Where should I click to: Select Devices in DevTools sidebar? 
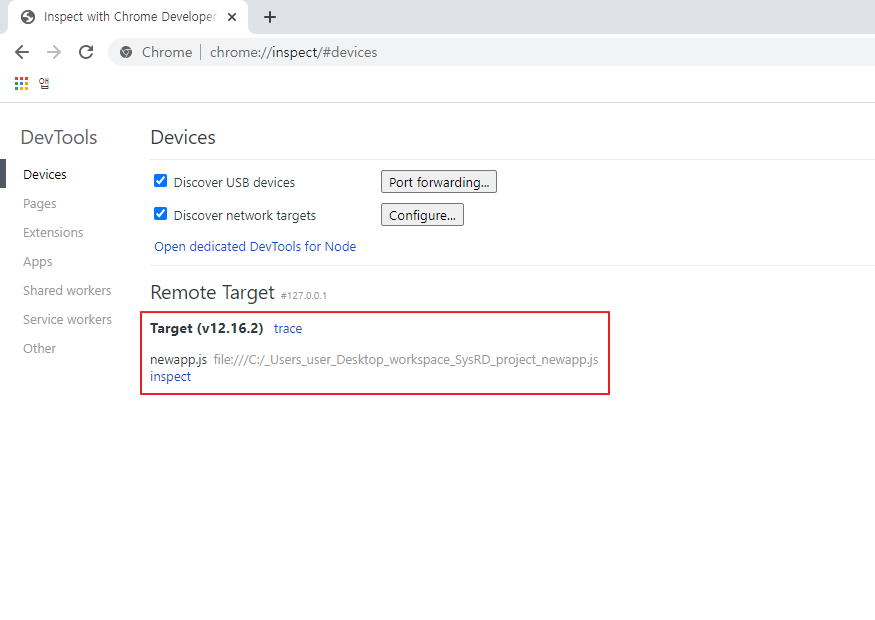(x=45, y=175)
